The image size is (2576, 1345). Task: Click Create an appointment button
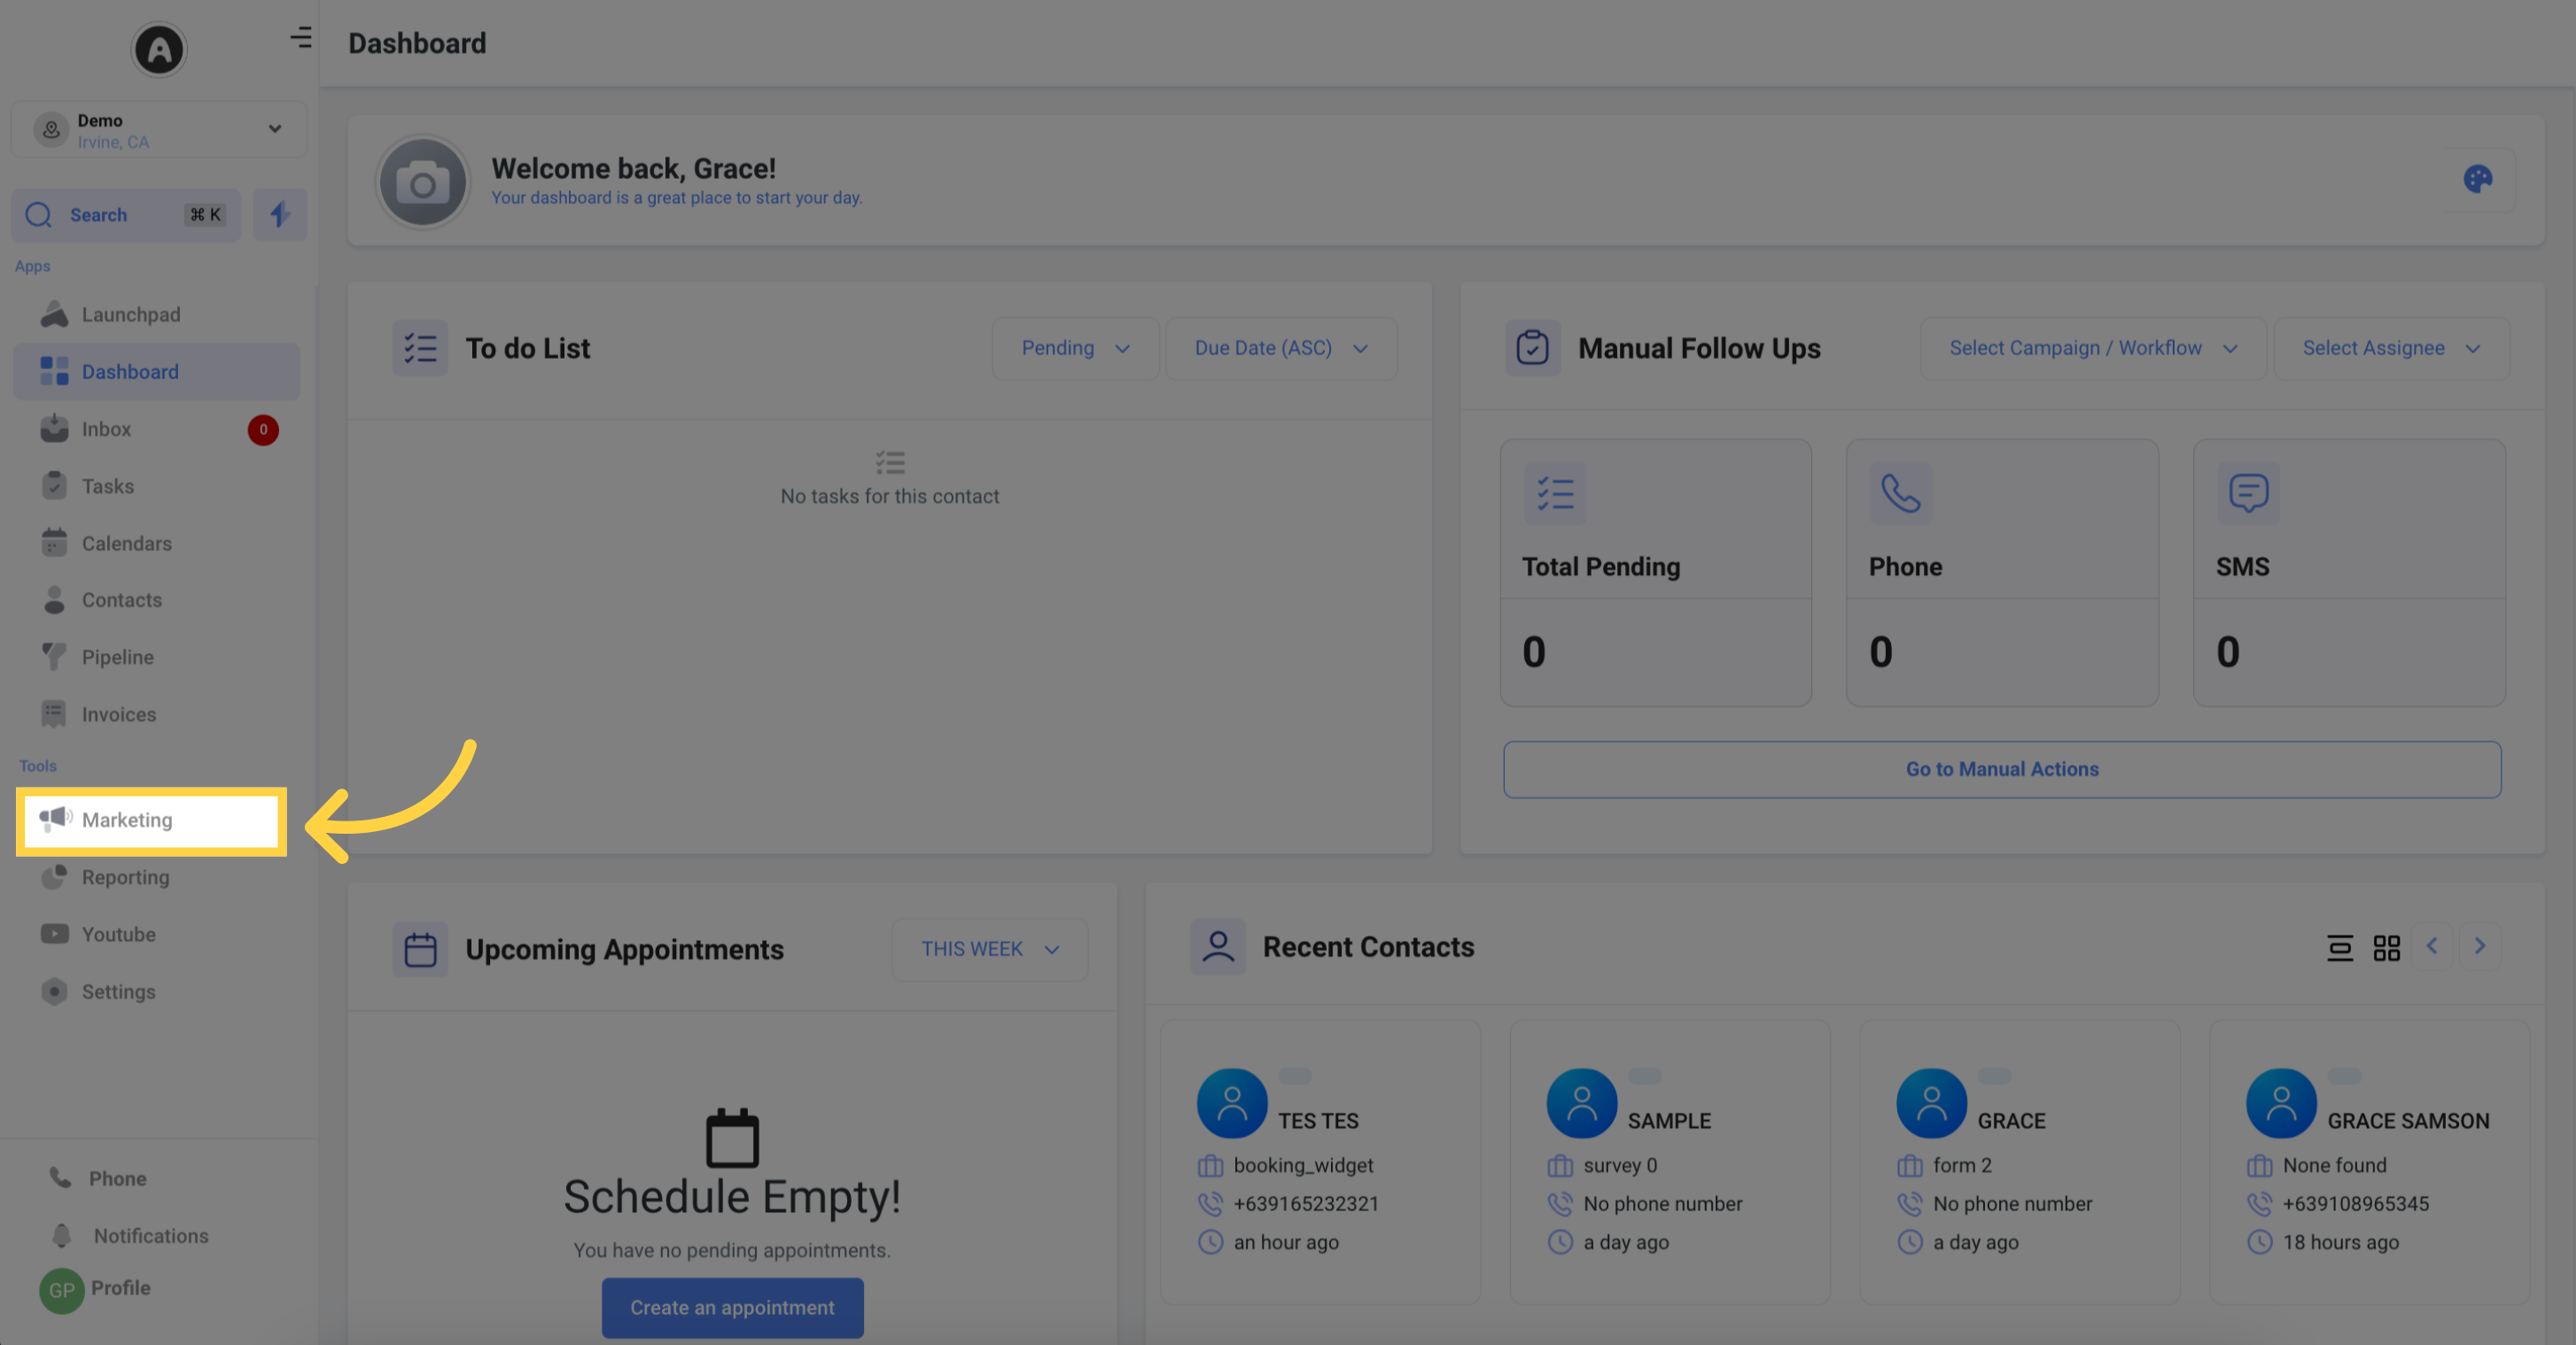tap(733, 1308)
